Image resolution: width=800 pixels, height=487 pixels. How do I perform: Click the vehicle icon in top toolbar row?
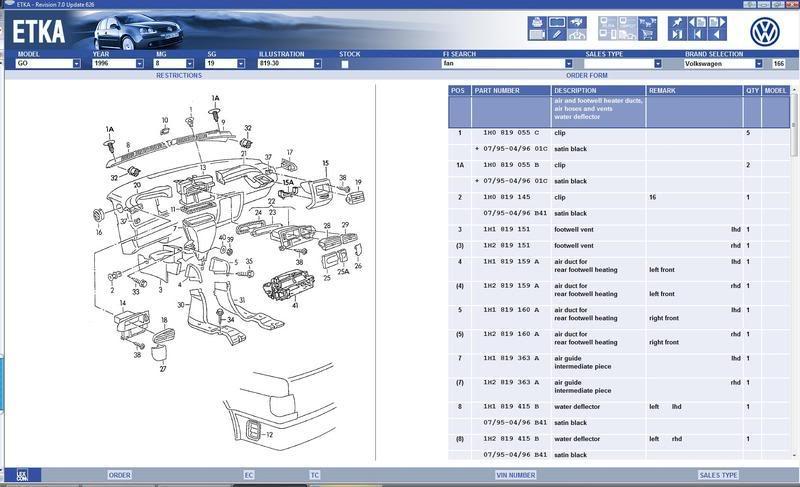coord(577,22)
